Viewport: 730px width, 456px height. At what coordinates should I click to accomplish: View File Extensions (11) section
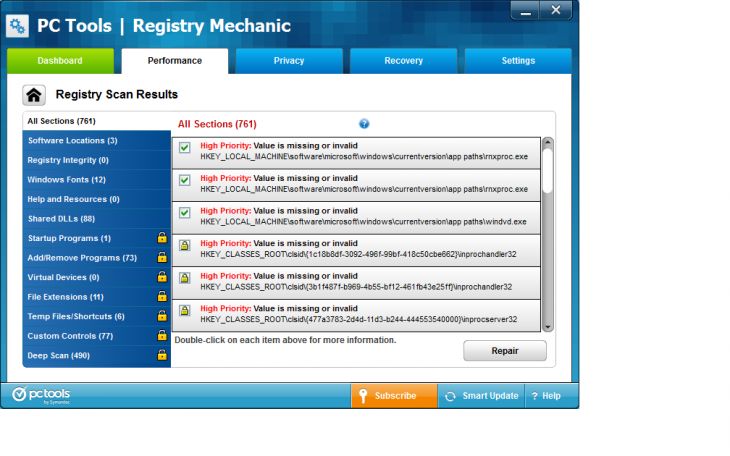(x=97, y=297)
